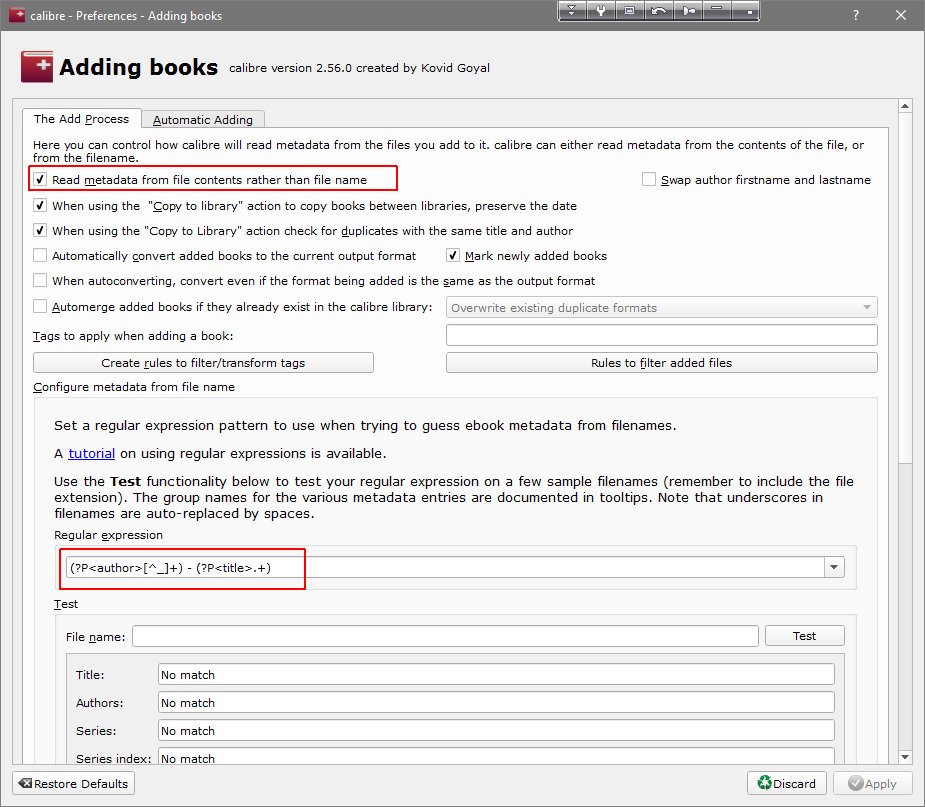The image size is (925, 807).
Task: Click the Test button
Action: pyautogui.click(x=805, y=636)
